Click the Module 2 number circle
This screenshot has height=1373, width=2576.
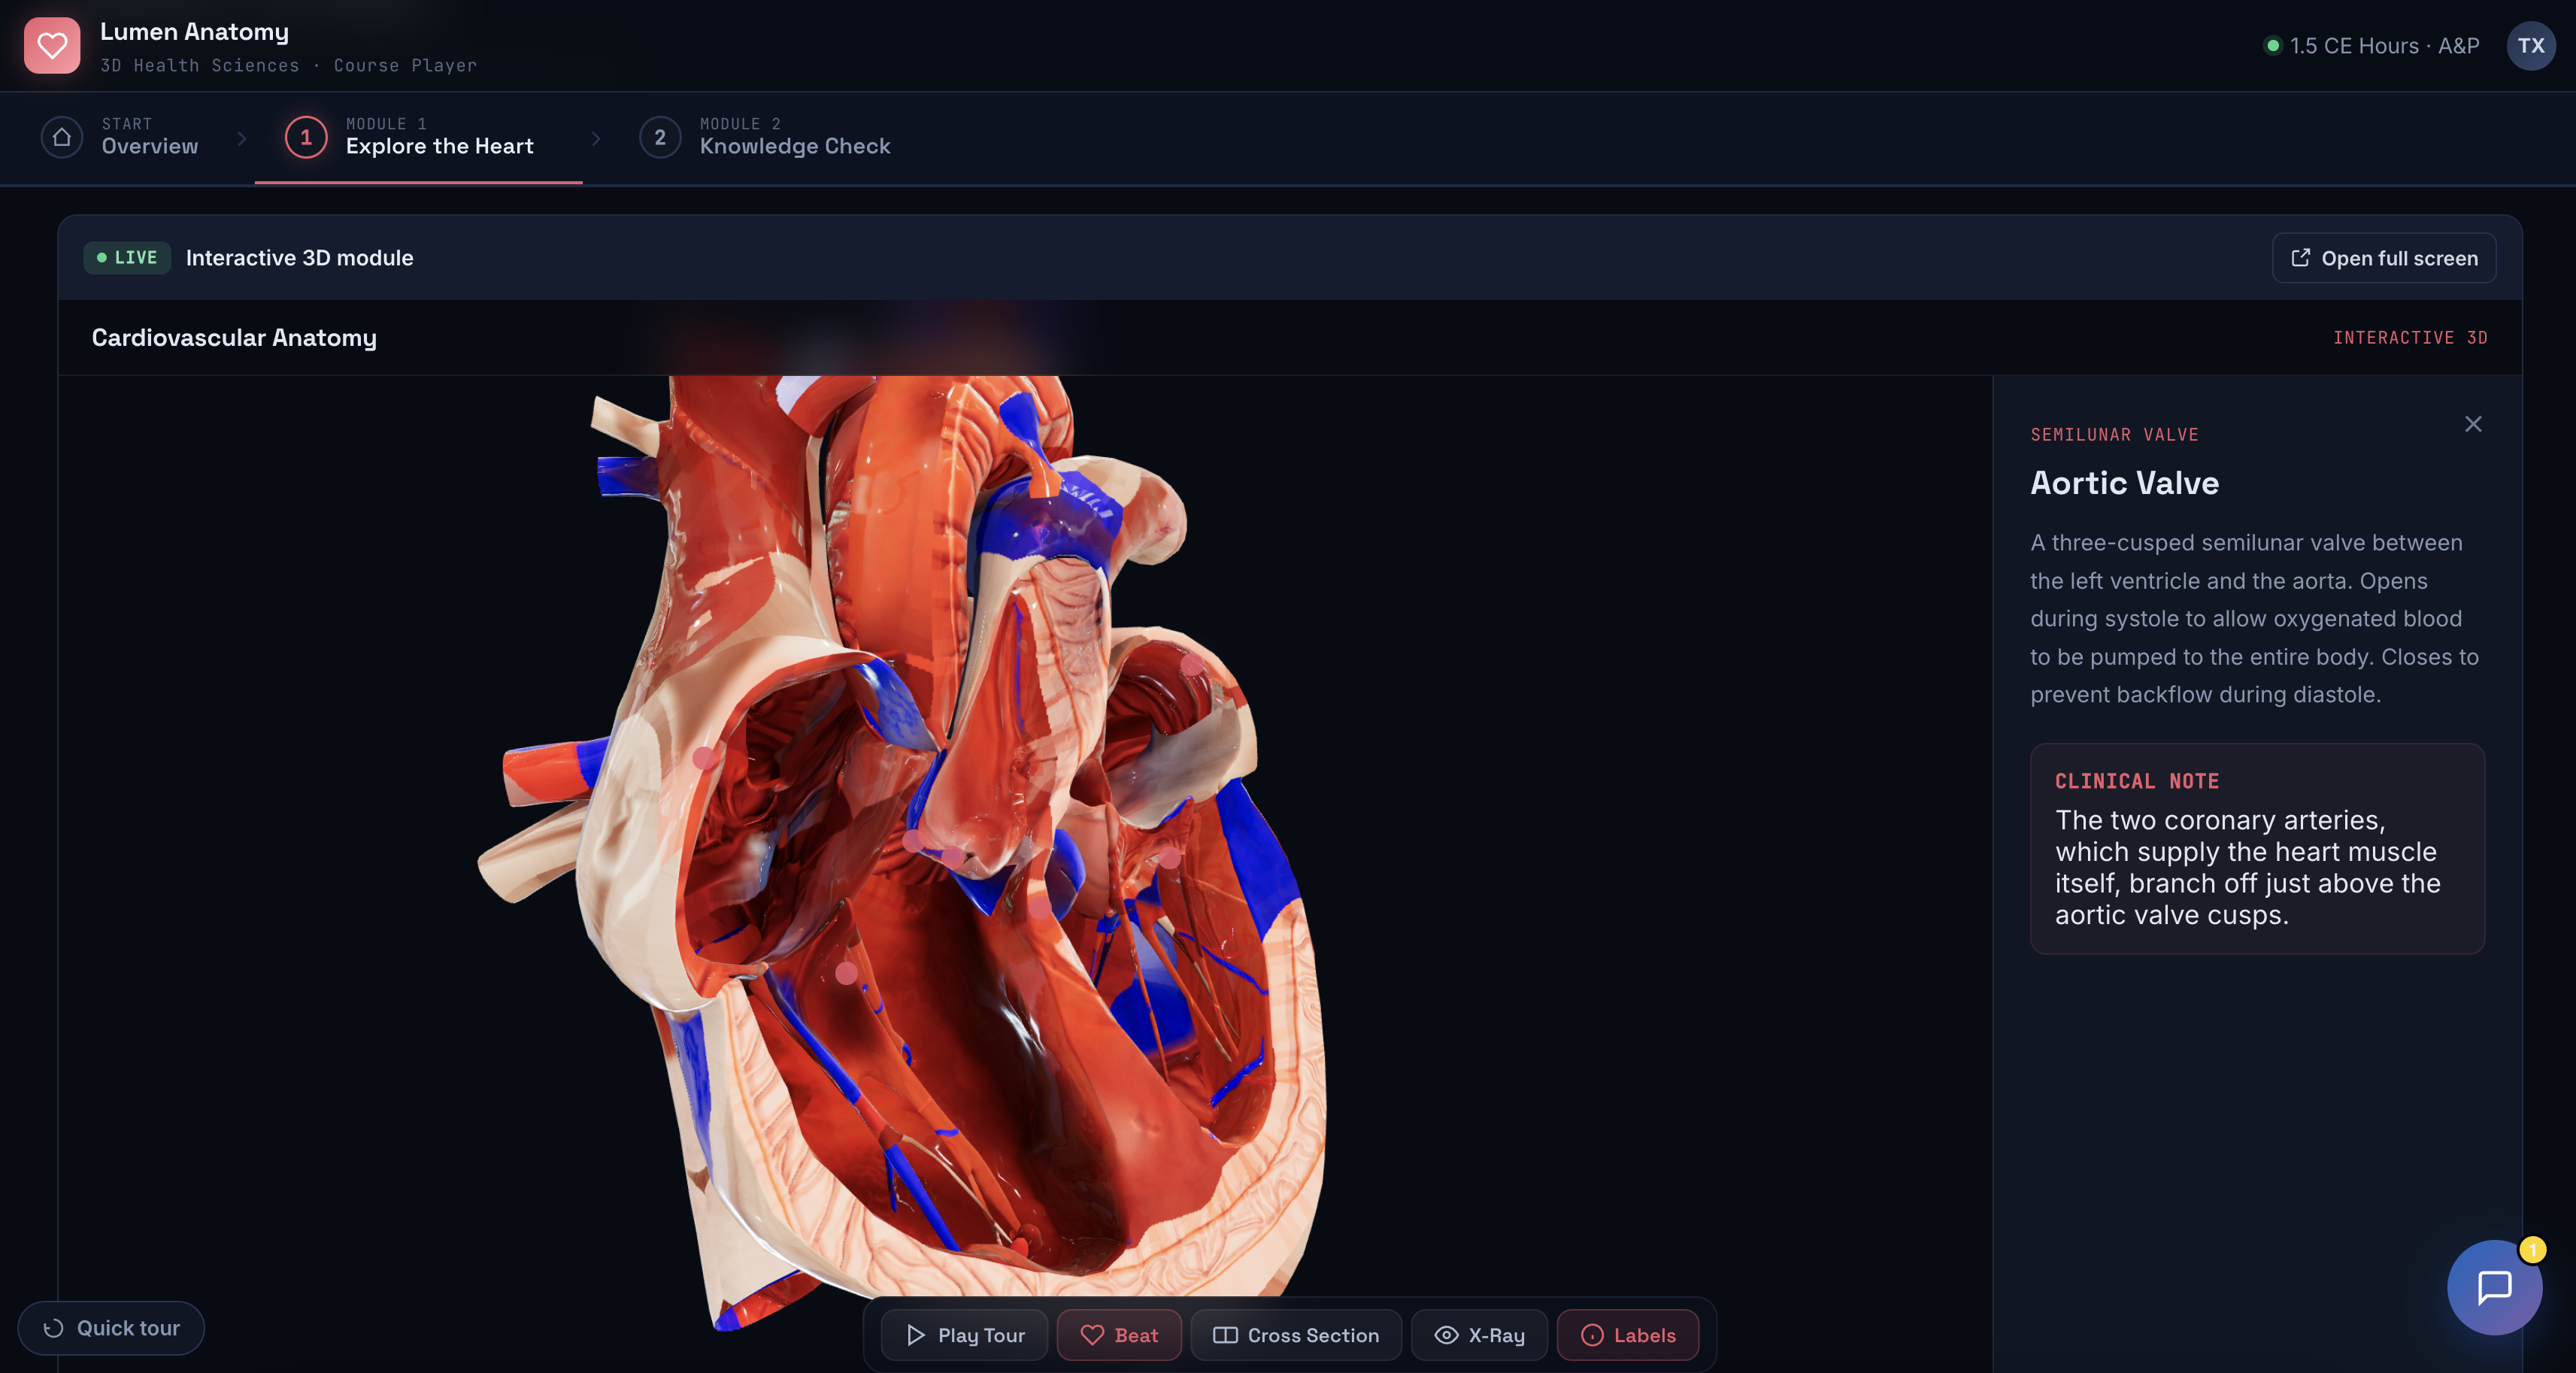pyautogui.click(x=660, y=137)
